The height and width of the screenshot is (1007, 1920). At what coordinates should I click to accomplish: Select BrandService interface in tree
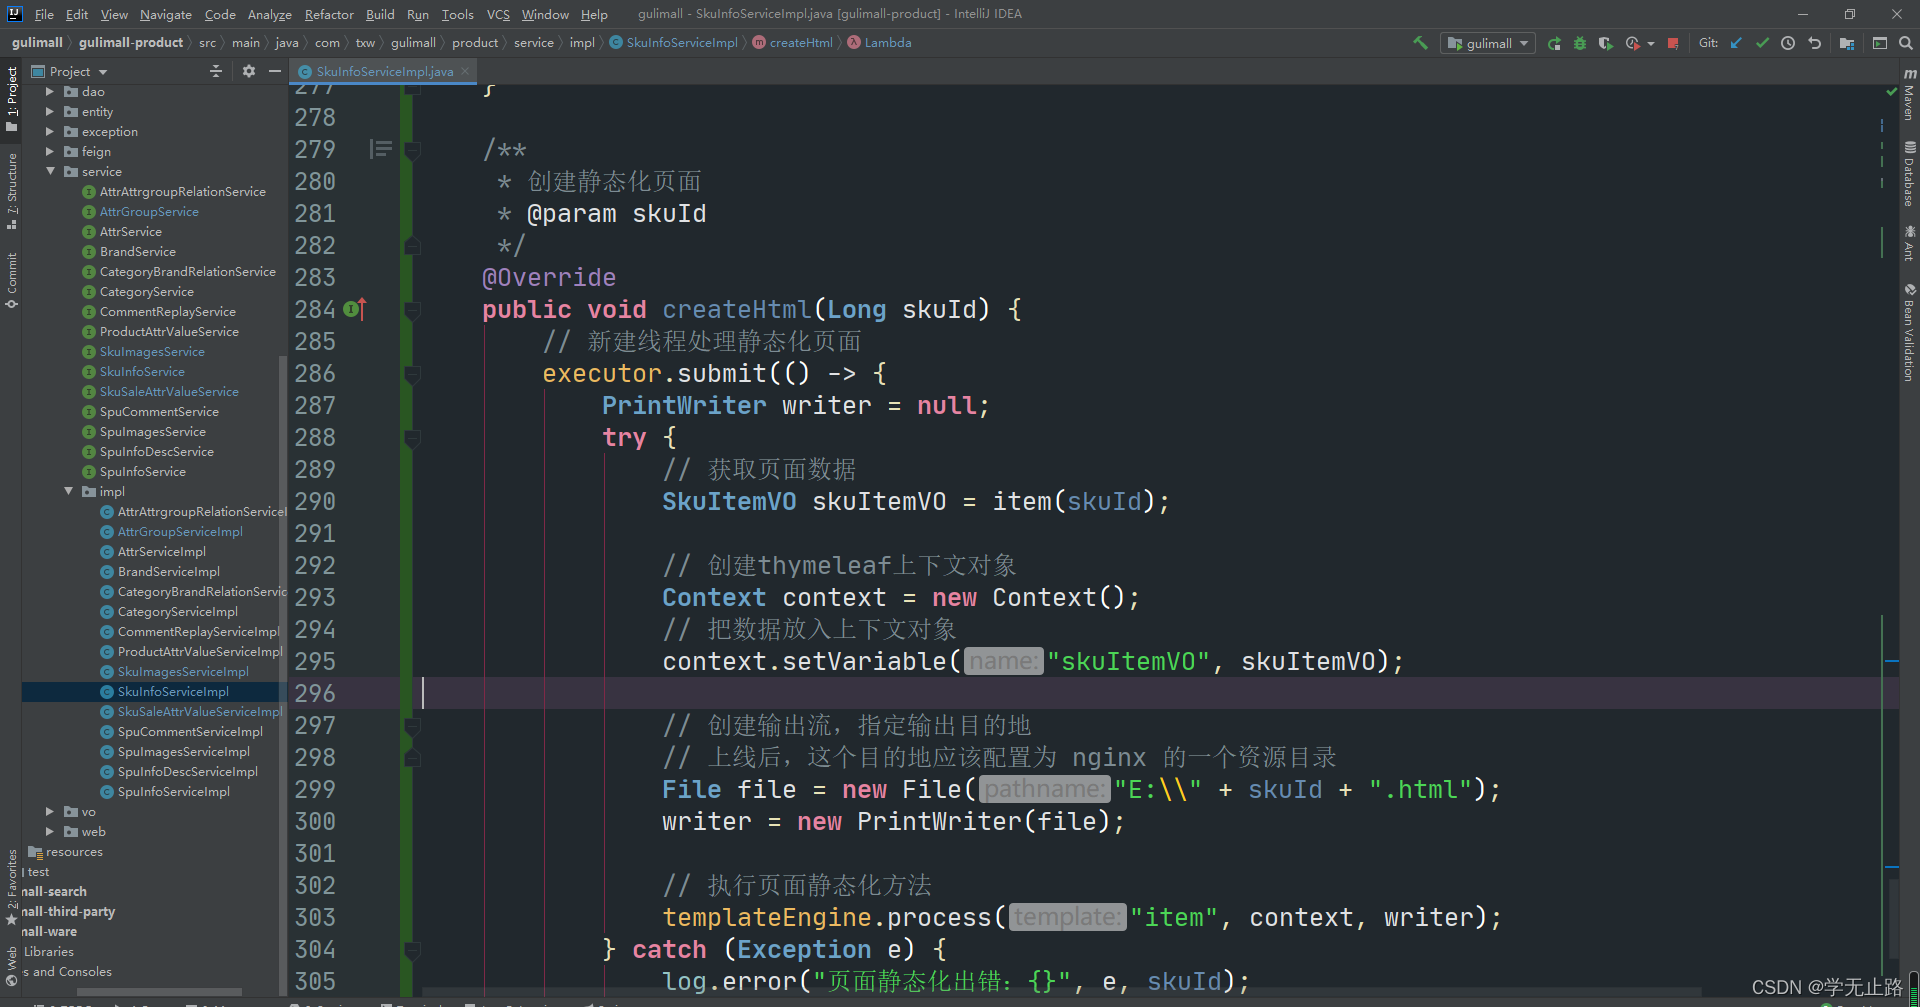[137, 251]
